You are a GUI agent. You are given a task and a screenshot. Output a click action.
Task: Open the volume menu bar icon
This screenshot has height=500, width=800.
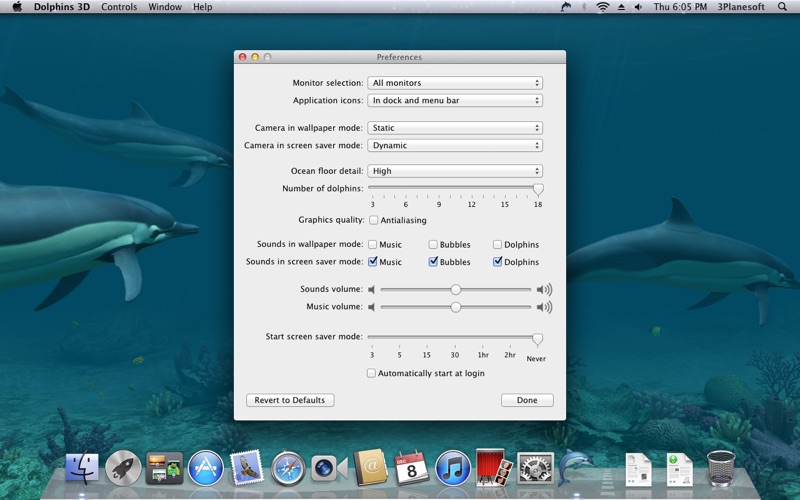(x=638, y=7)
